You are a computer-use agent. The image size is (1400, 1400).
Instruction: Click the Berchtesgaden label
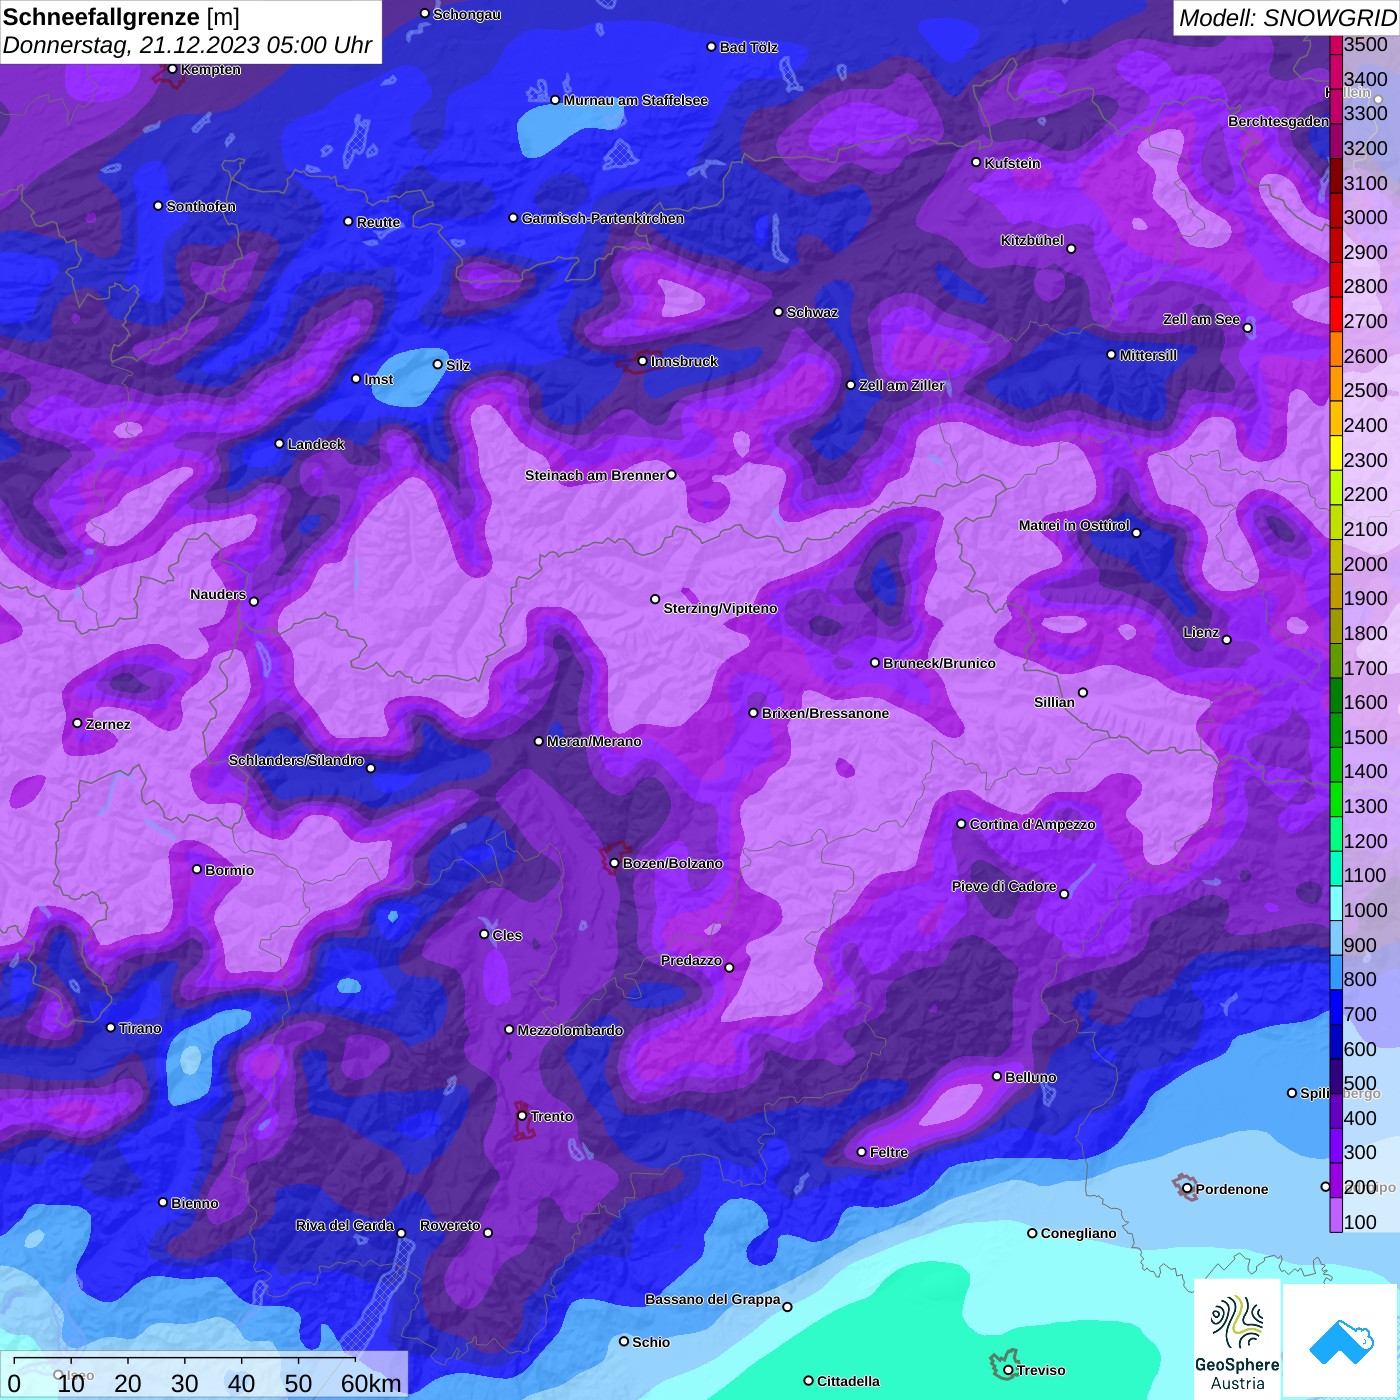coord(1279,121)
